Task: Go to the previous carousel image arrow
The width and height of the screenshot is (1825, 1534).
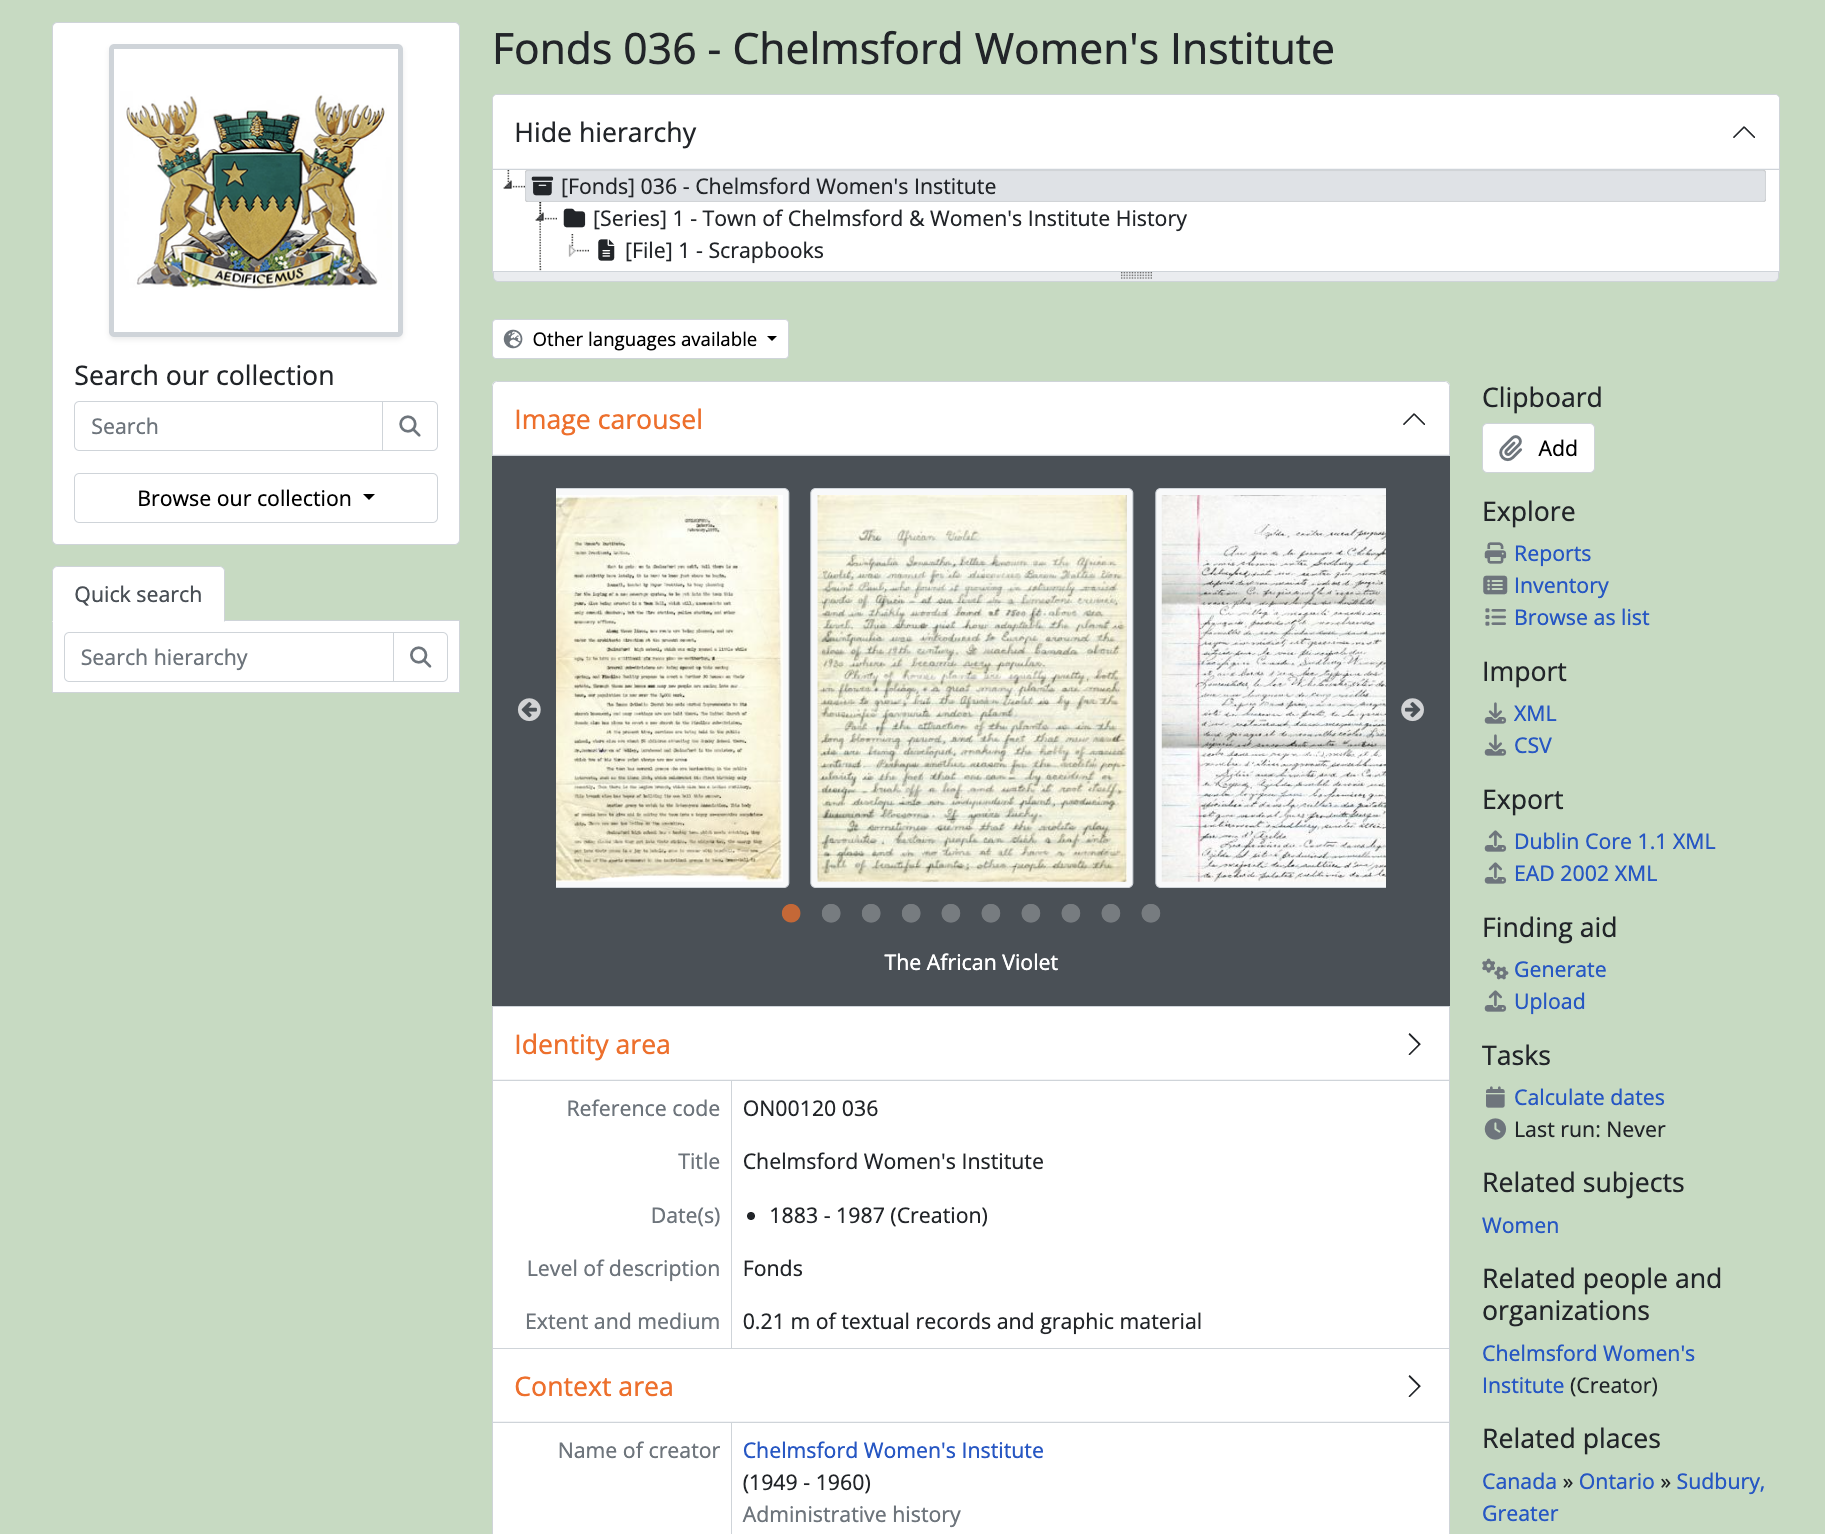Action: click(529, 709)
